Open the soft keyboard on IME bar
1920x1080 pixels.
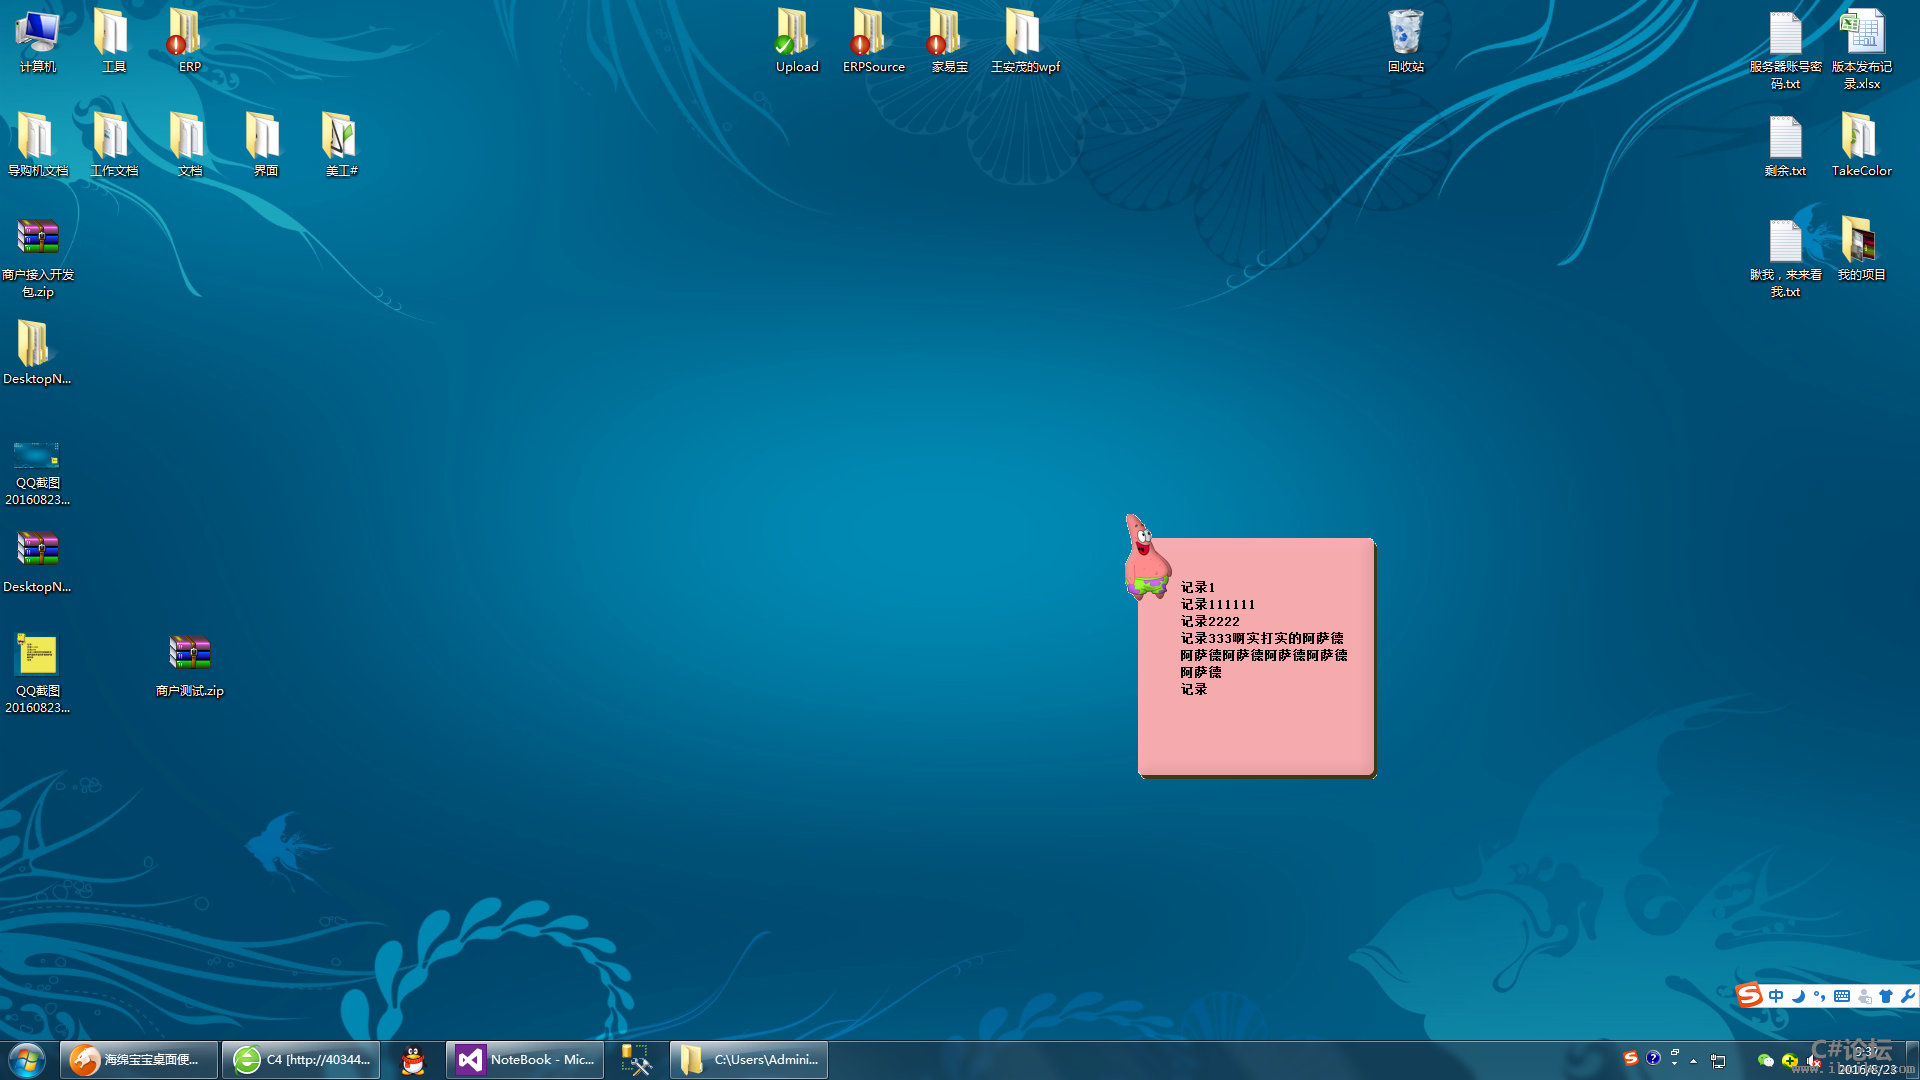click(x=1842, y=996)
